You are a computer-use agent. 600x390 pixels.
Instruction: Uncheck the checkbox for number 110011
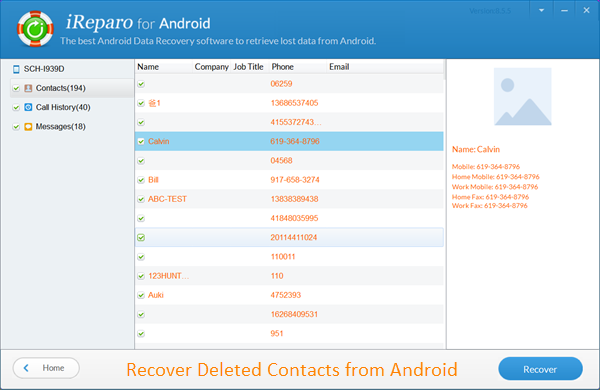point(141,257)
